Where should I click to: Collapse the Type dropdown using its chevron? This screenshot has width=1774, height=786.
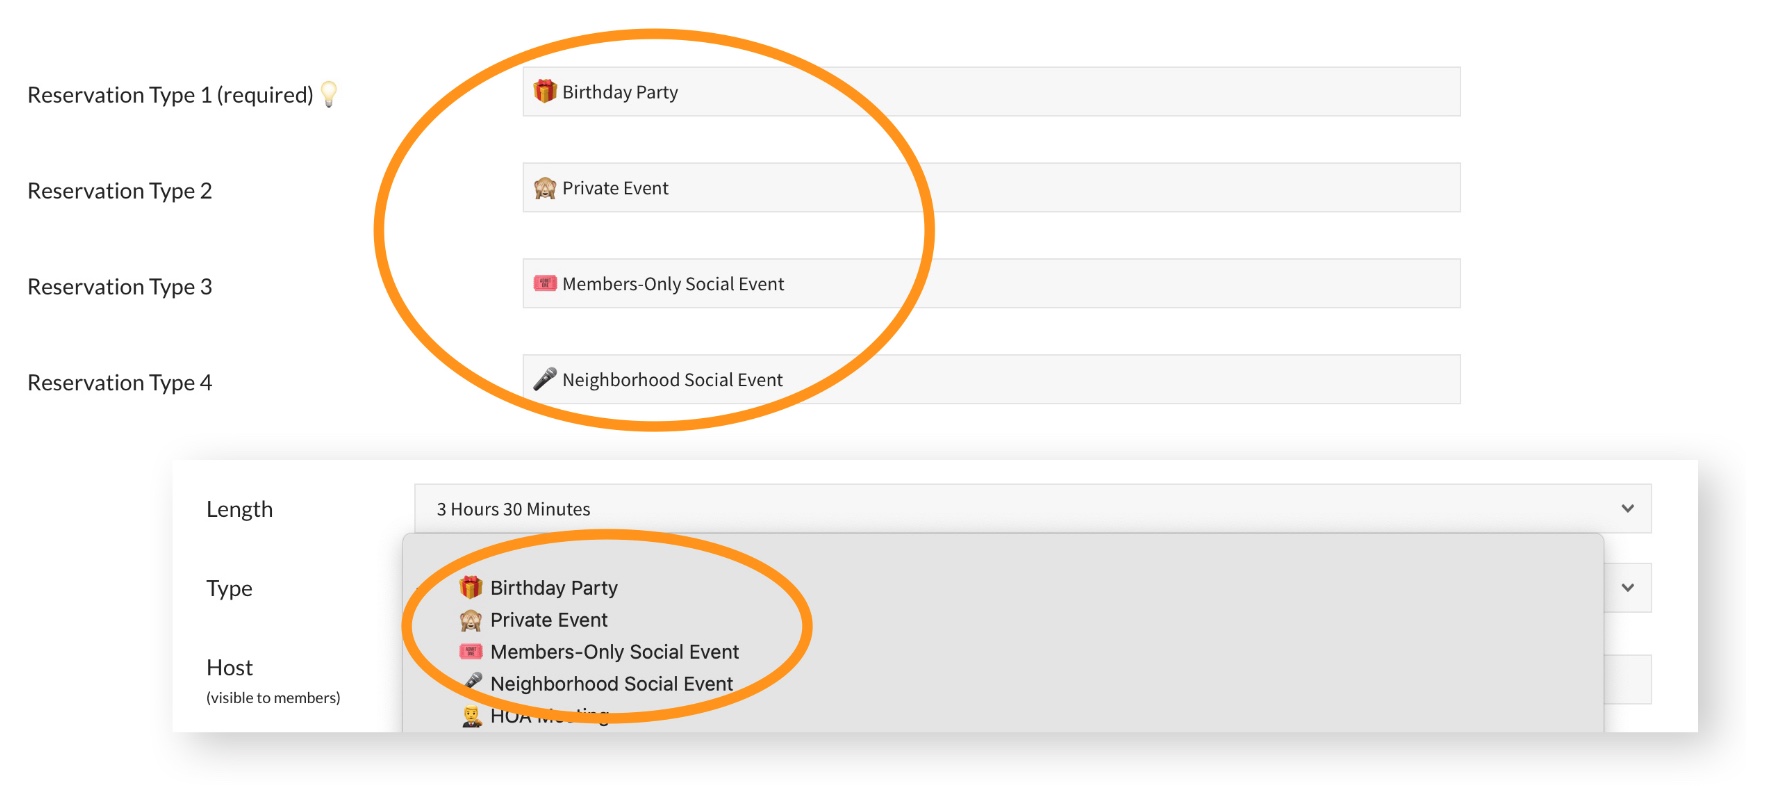pos(1627,588)
